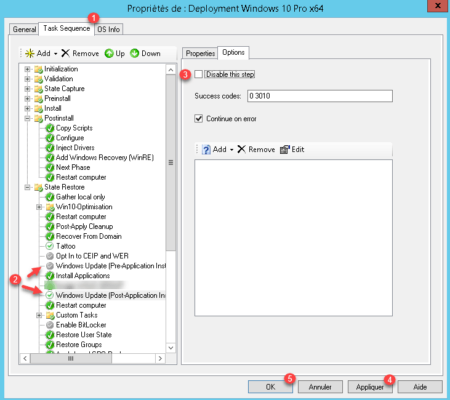
Task: Click the horizontal scrollbar thumb in tree
Action: [71, 359]
